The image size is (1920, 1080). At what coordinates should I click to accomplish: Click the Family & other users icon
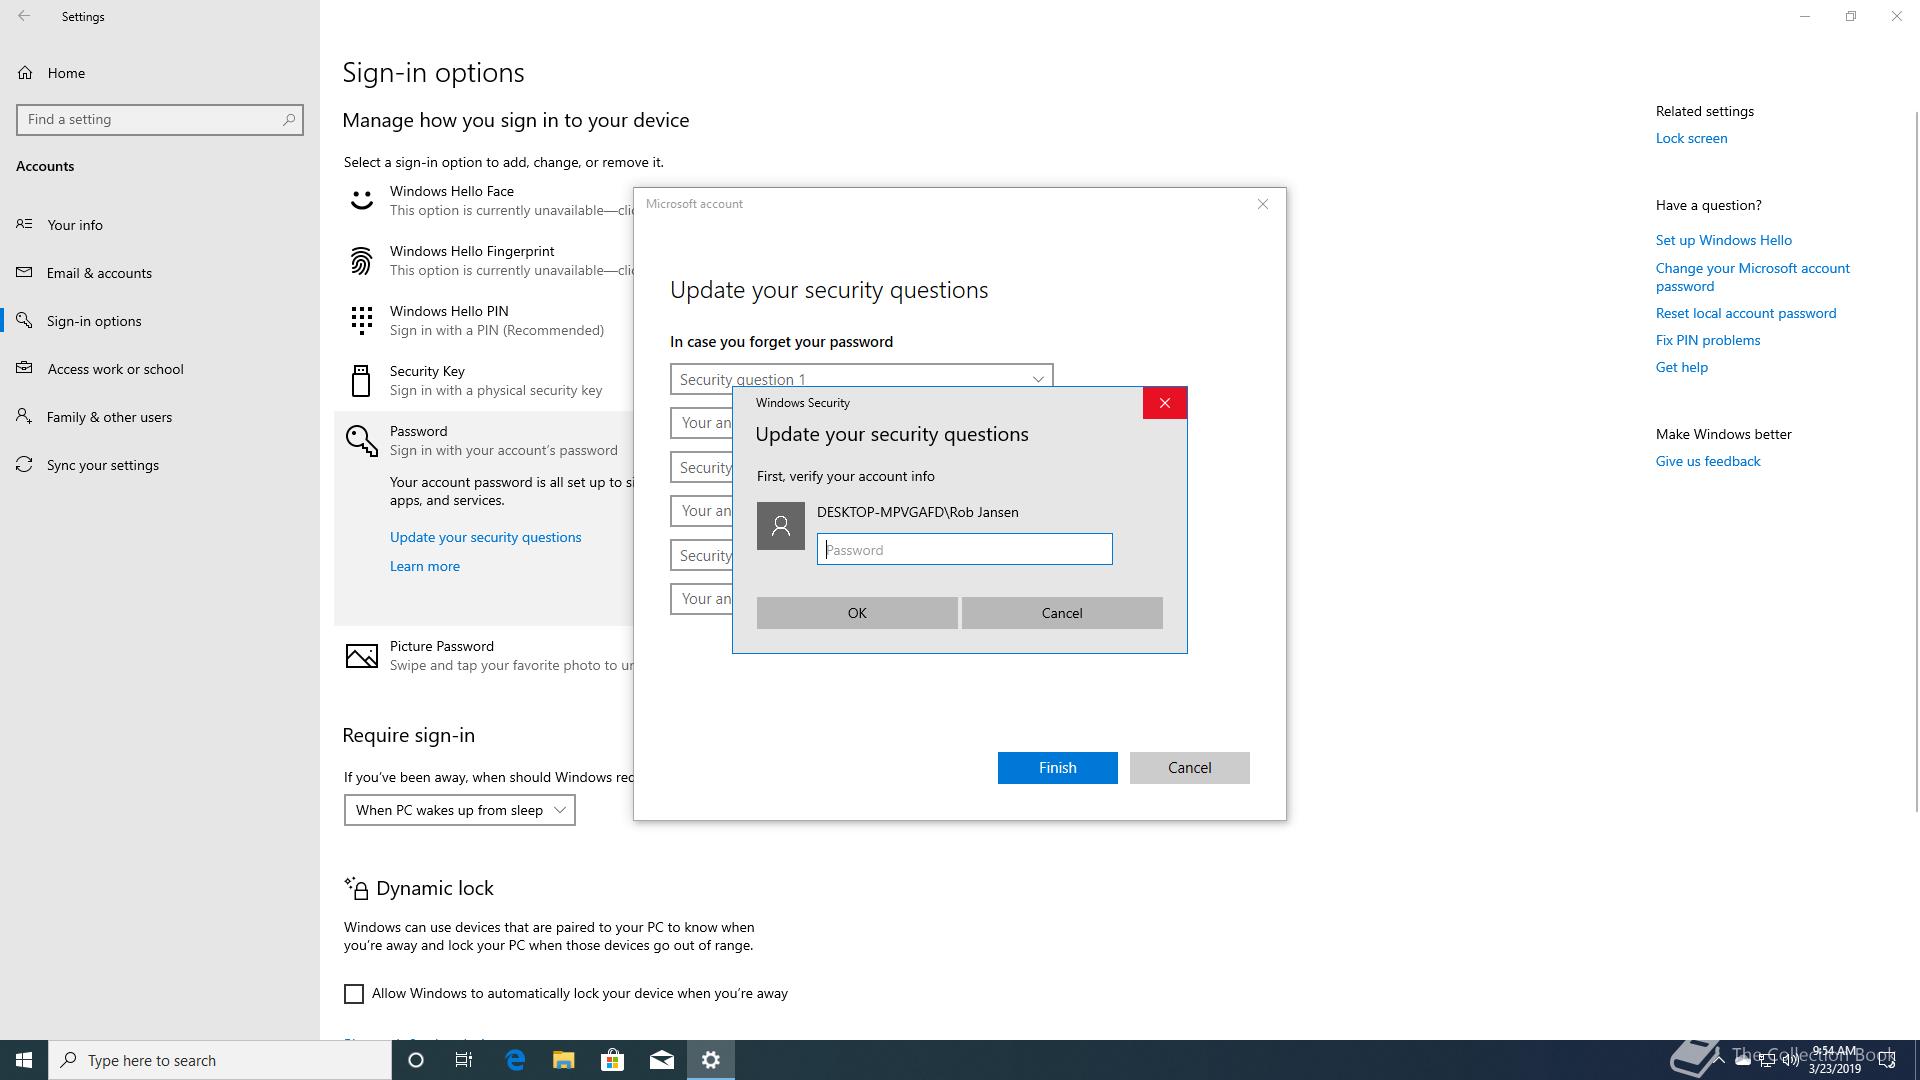(24, 417)
